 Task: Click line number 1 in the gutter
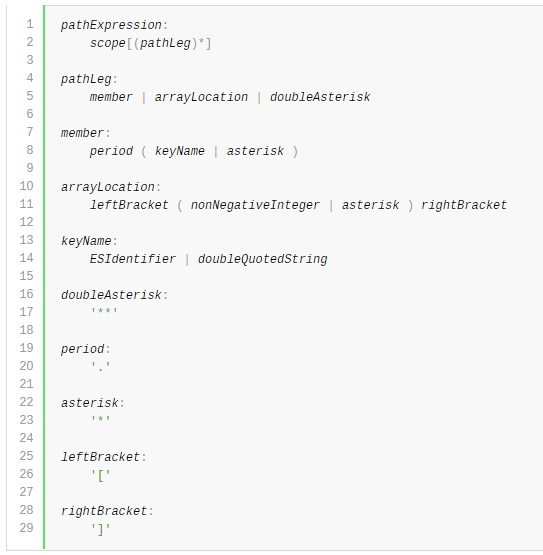pos(30,24)
